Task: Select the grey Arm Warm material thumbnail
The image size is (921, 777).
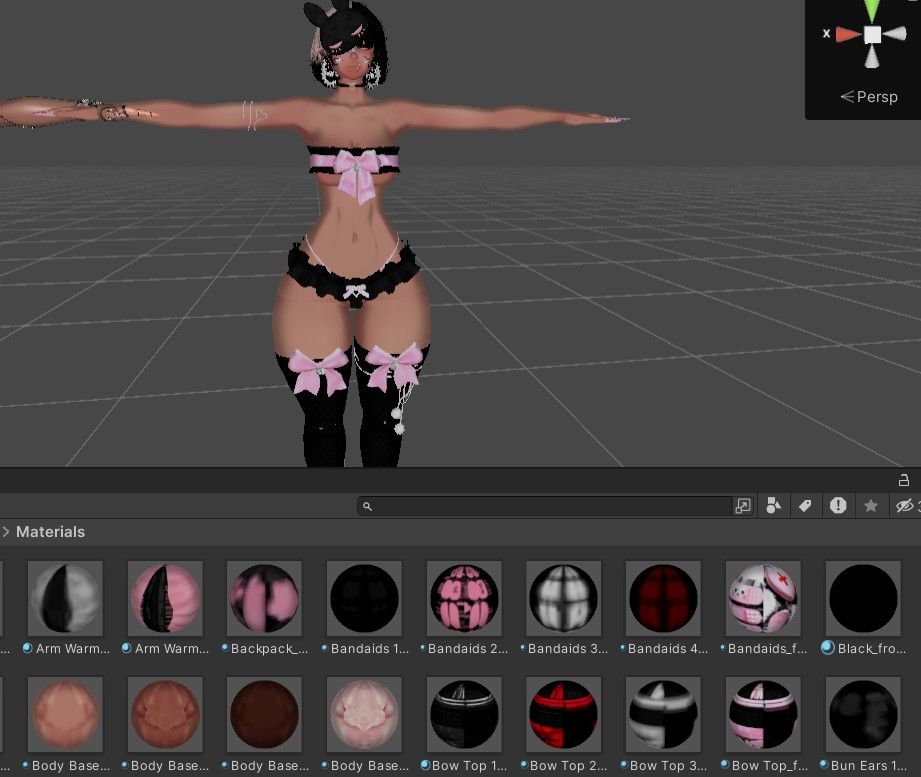Action: (65, 598)
